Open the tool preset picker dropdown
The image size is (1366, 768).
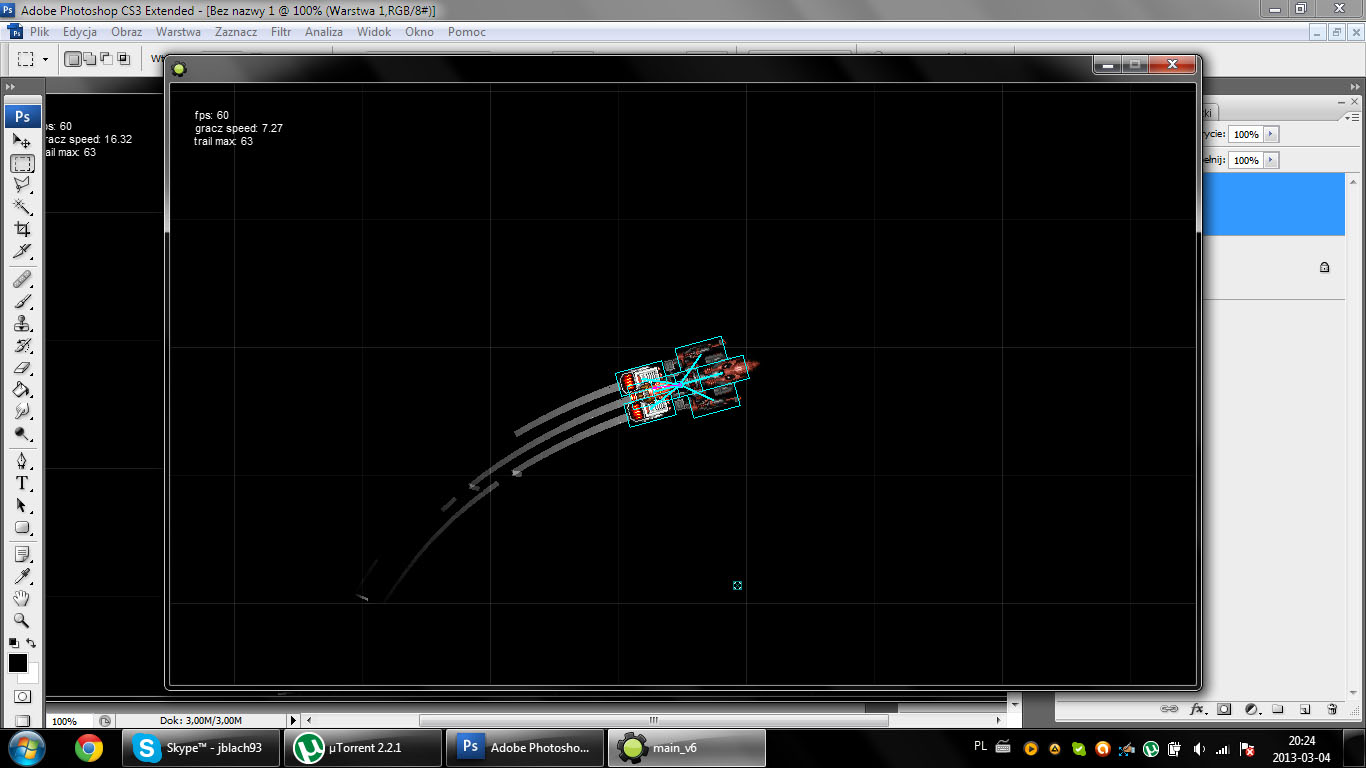click(x=45, y=59)
